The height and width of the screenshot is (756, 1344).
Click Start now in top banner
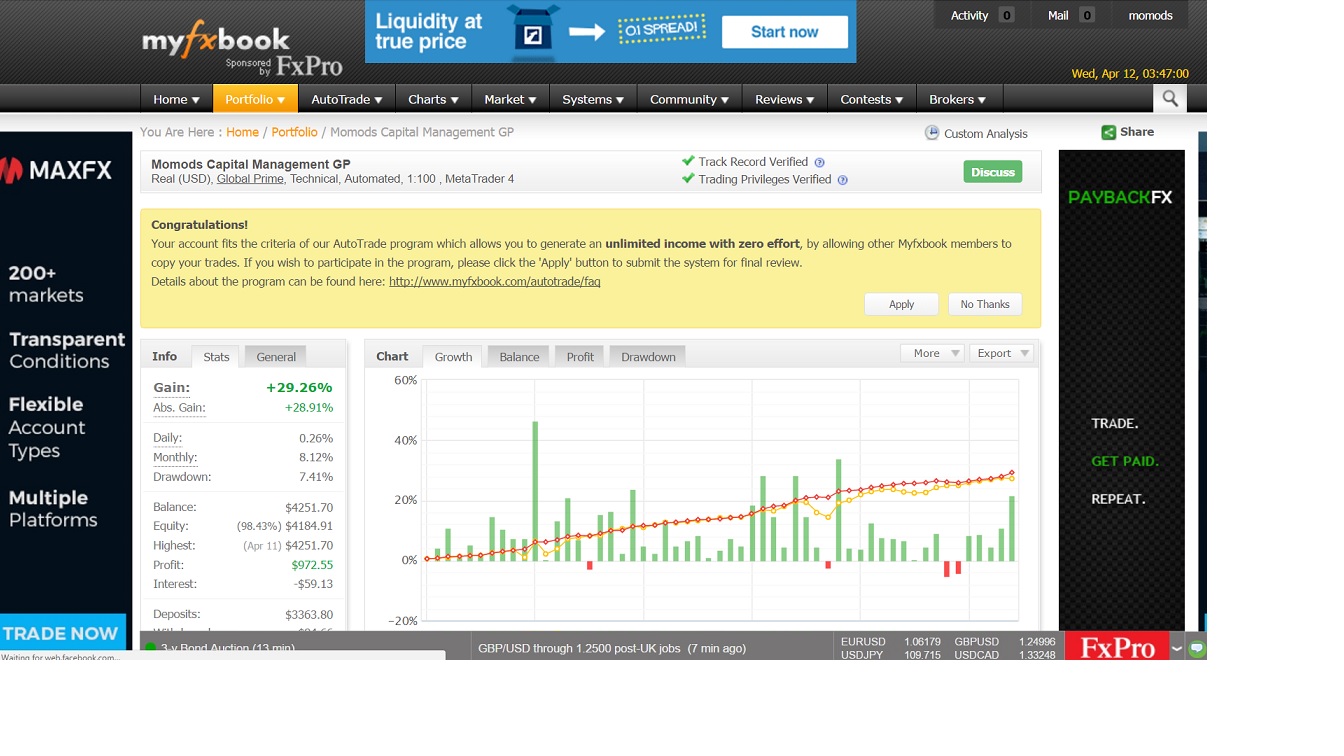[x=784, y=32]
